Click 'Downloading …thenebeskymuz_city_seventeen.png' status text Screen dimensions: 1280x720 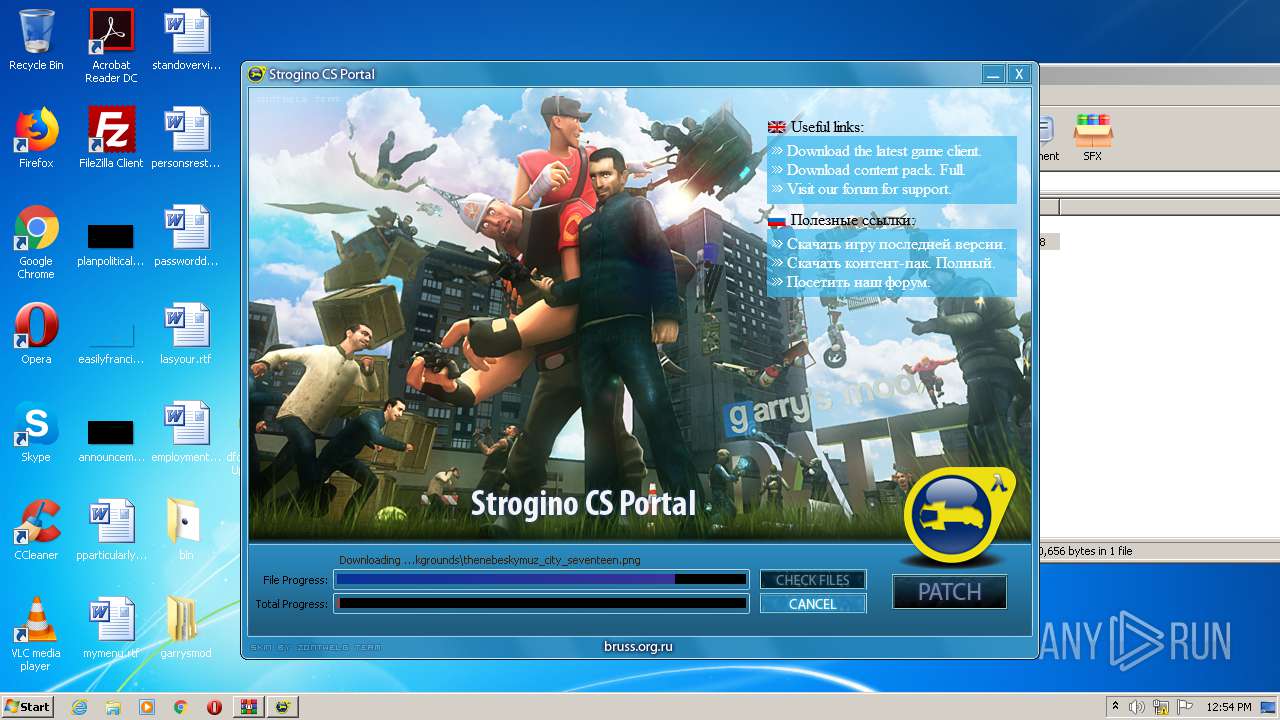point(489,560)
